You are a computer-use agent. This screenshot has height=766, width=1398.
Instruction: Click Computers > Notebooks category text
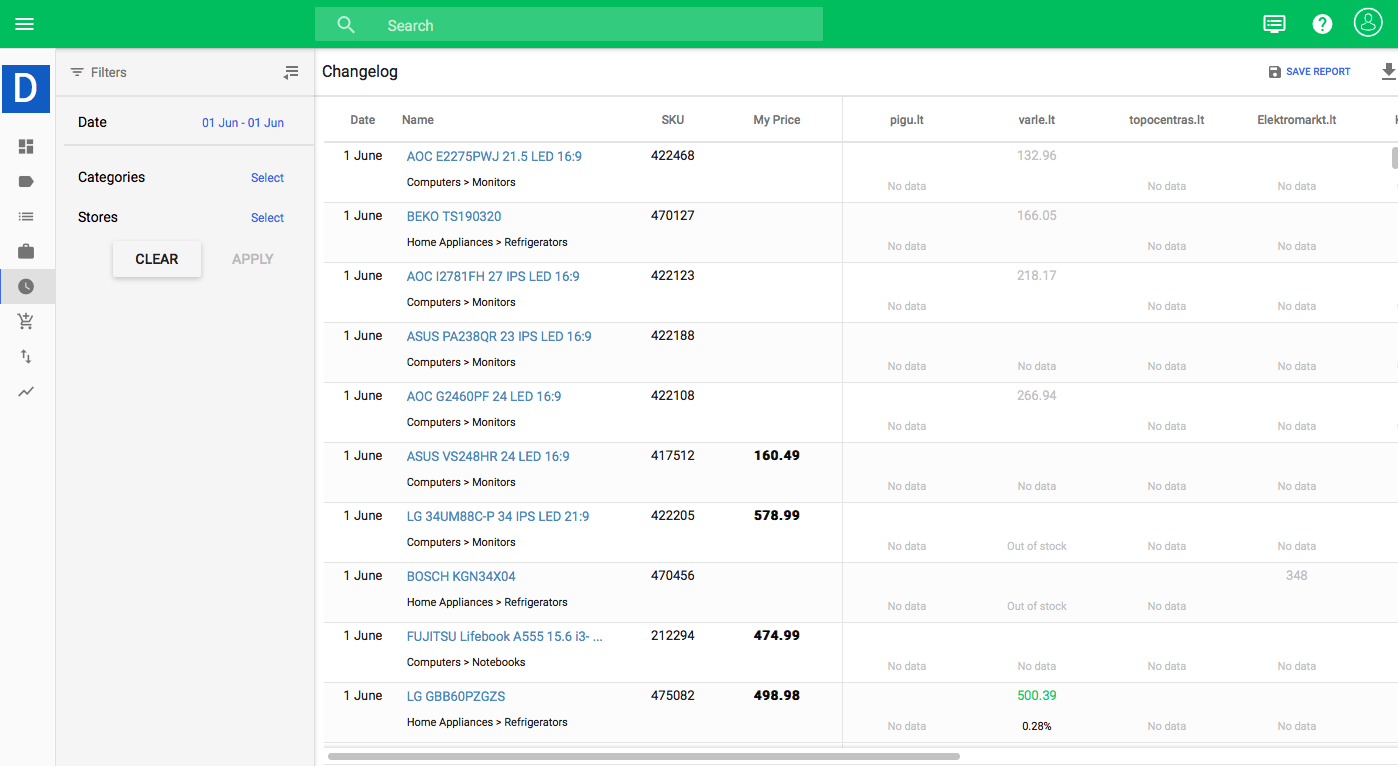(466, 662)
